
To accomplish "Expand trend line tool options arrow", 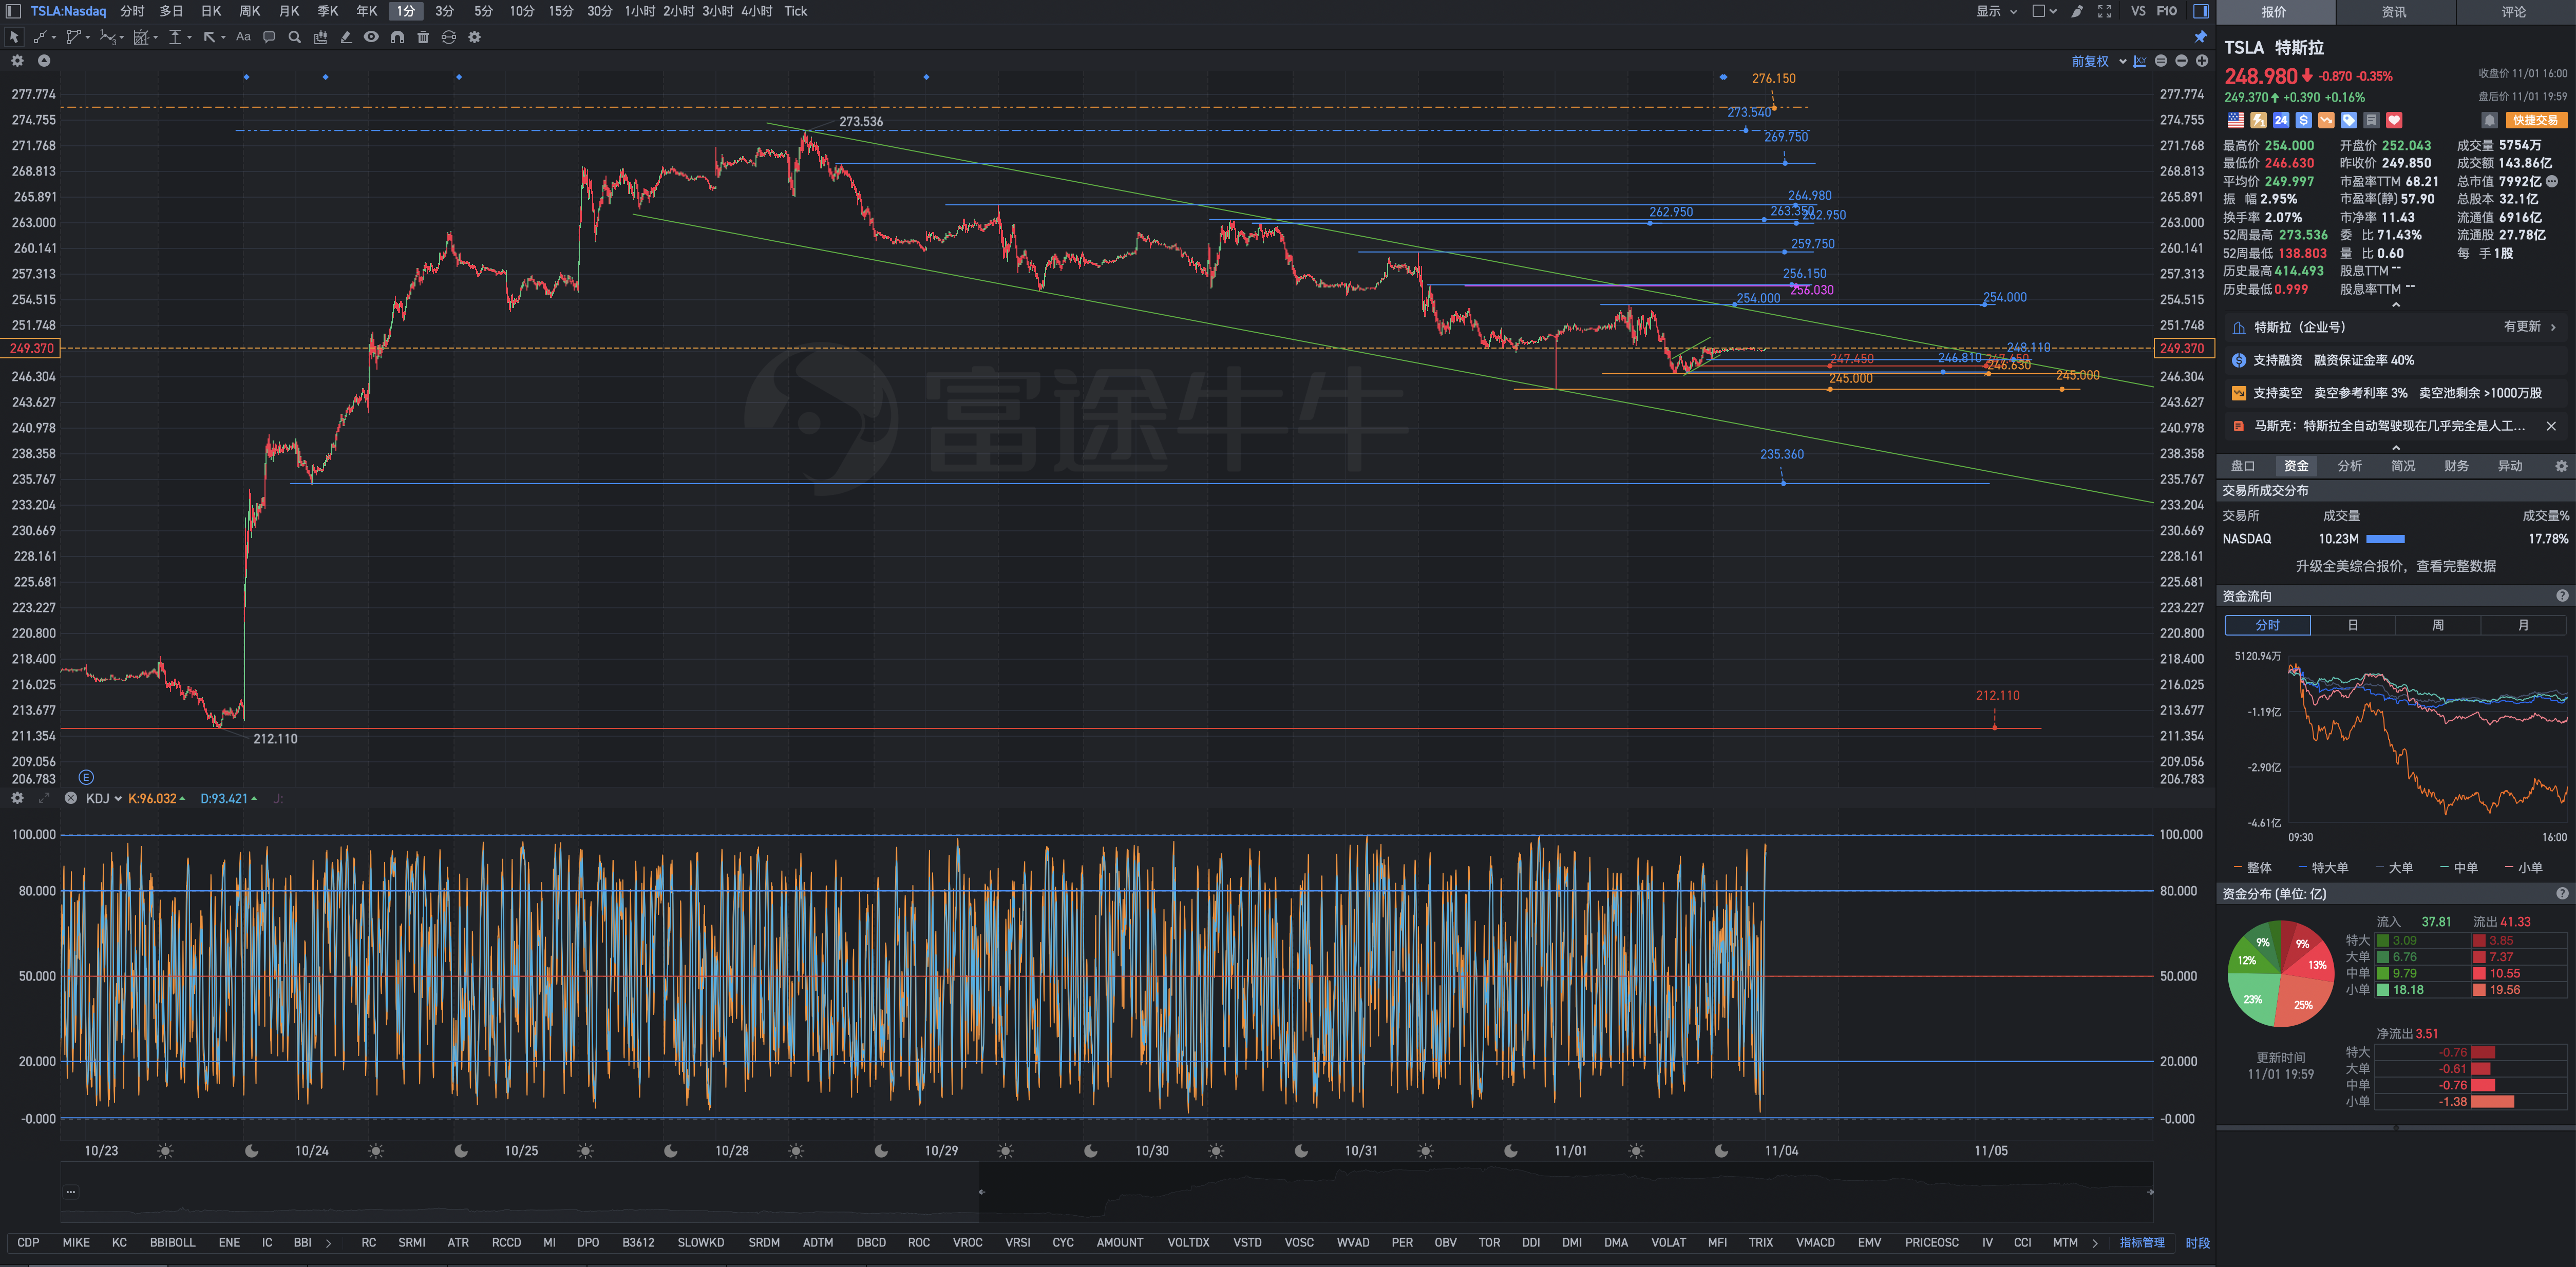I will click(x=53, y=38).
